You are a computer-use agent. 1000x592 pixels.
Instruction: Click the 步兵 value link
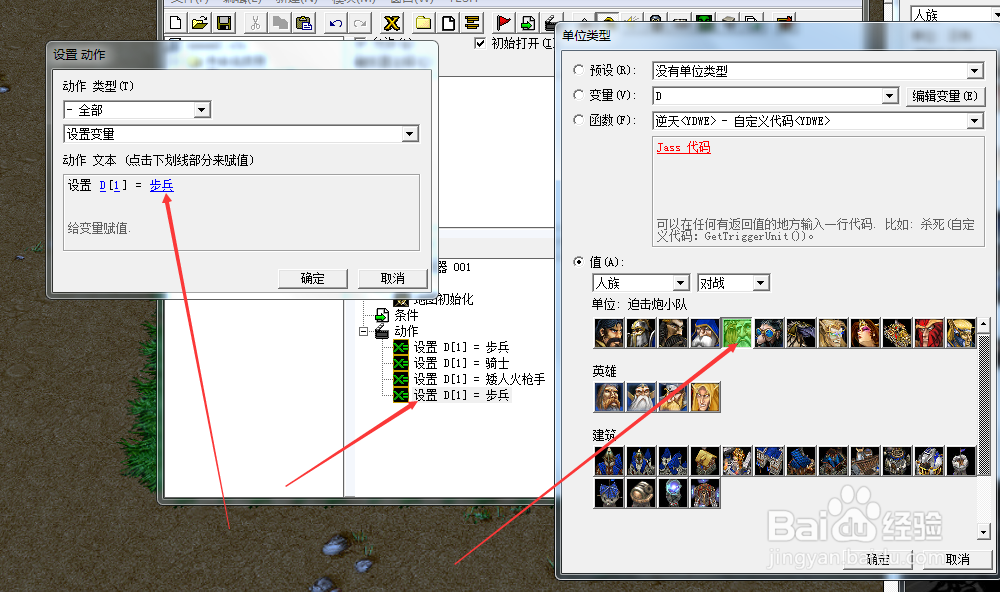[x=161, y=185]
